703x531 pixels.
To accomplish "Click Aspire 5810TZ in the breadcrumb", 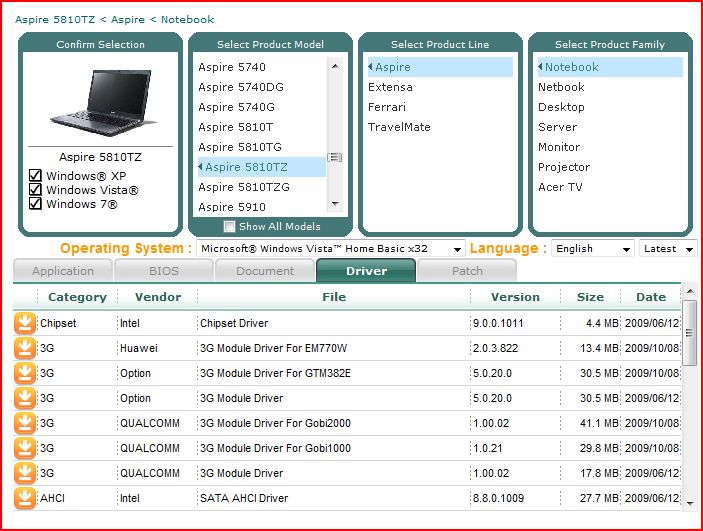I will coord(55,20).
